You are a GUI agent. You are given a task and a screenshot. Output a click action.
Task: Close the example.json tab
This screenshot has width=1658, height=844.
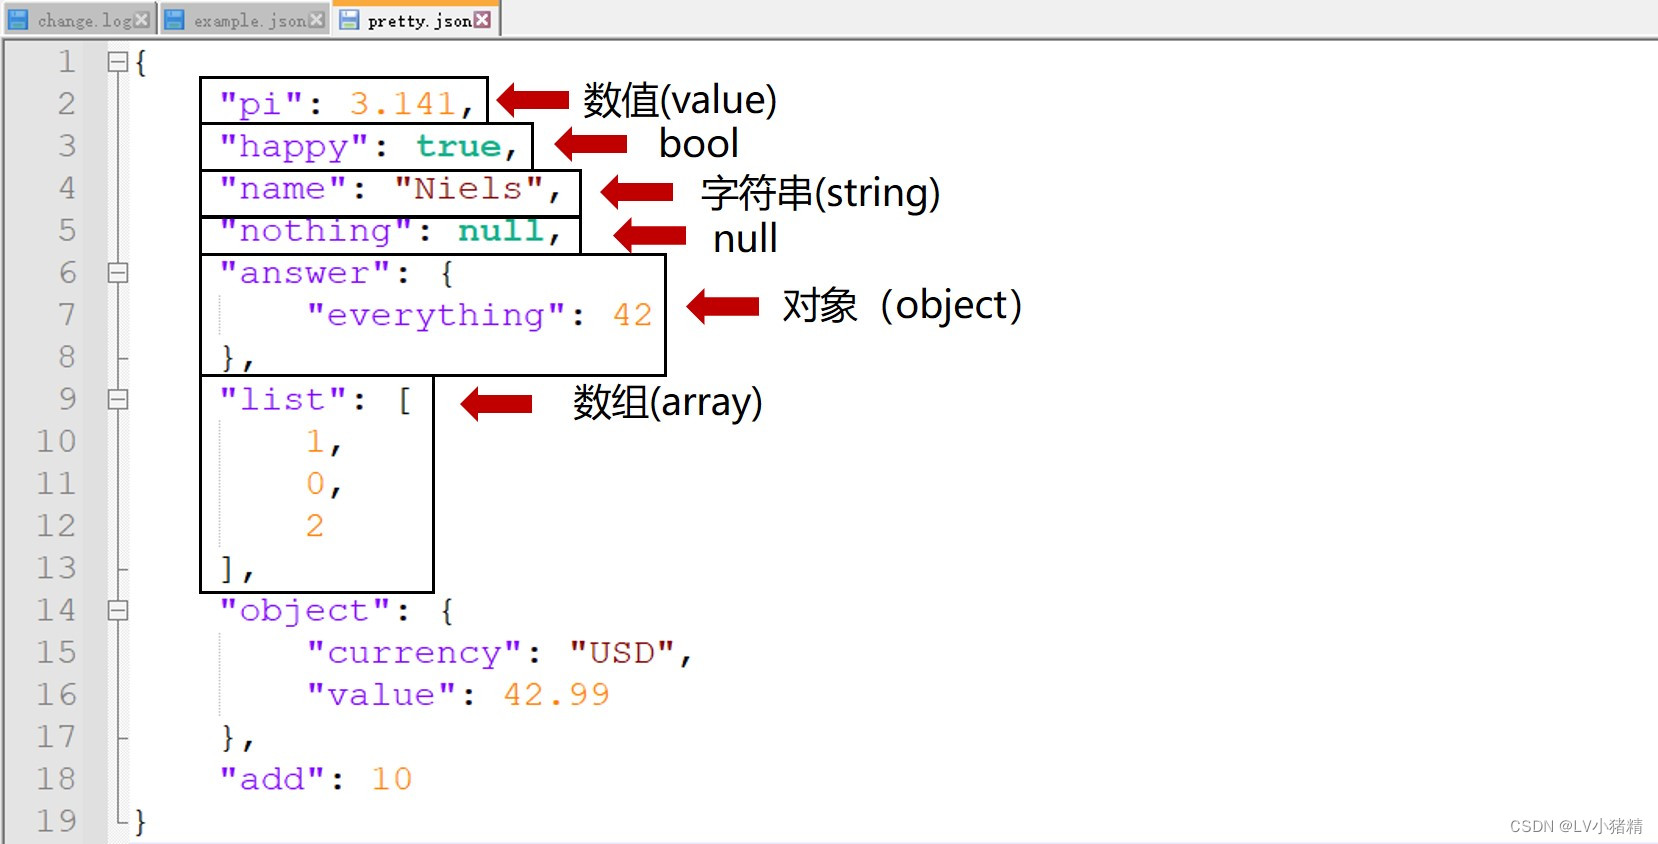pyautogui.click(x=316, y=20)
